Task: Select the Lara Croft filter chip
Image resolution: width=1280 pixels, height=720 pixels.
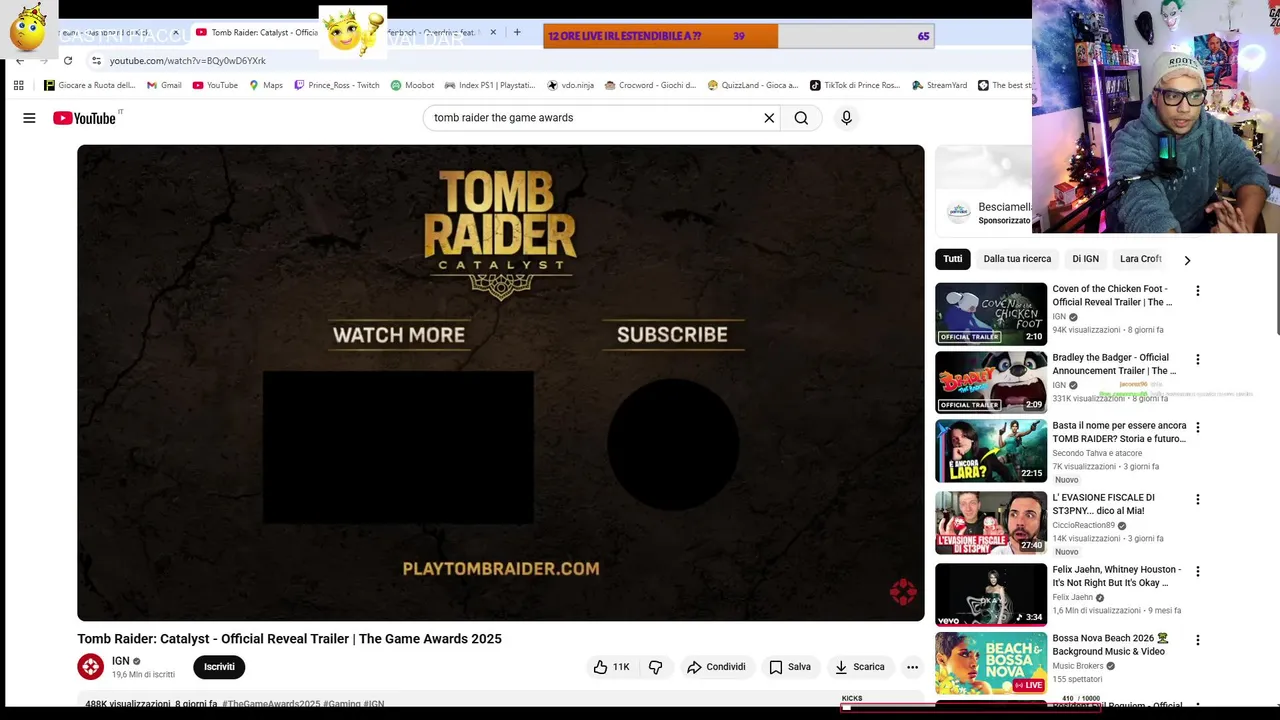Action: coord(1140,259)
